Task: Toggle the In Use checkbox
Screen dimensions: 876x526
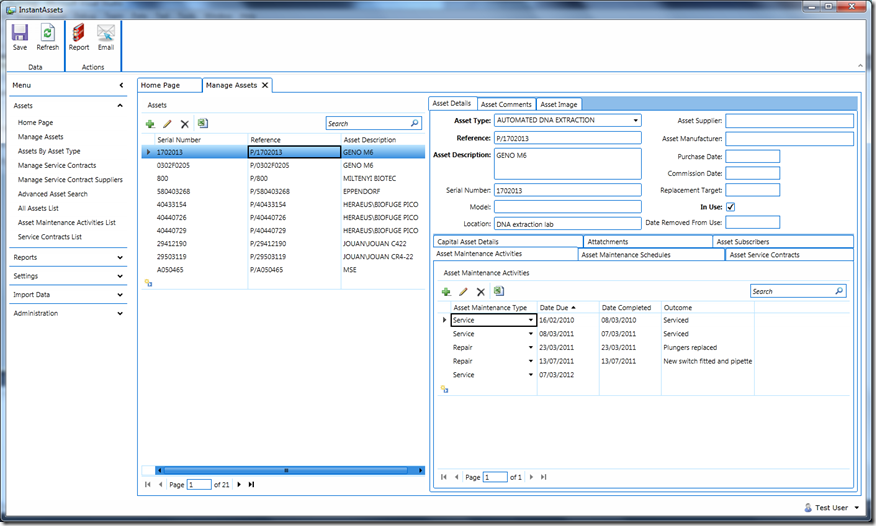Action: 730,207
